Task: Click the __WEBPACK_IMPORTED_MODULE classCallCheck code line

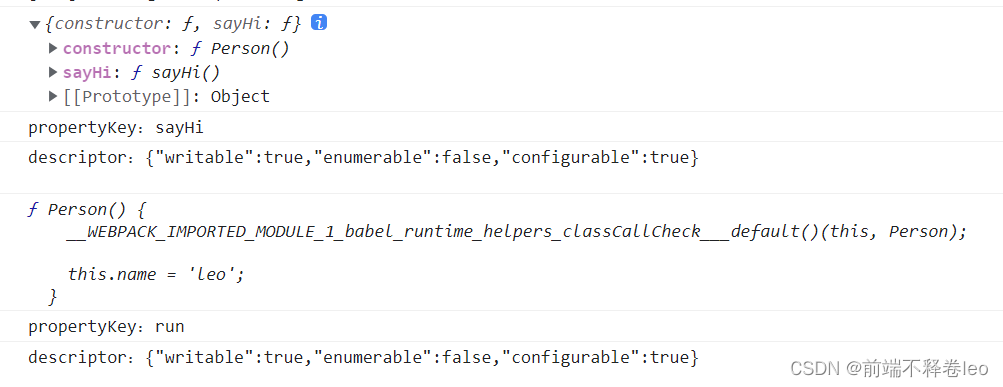Action: (517, 232)
